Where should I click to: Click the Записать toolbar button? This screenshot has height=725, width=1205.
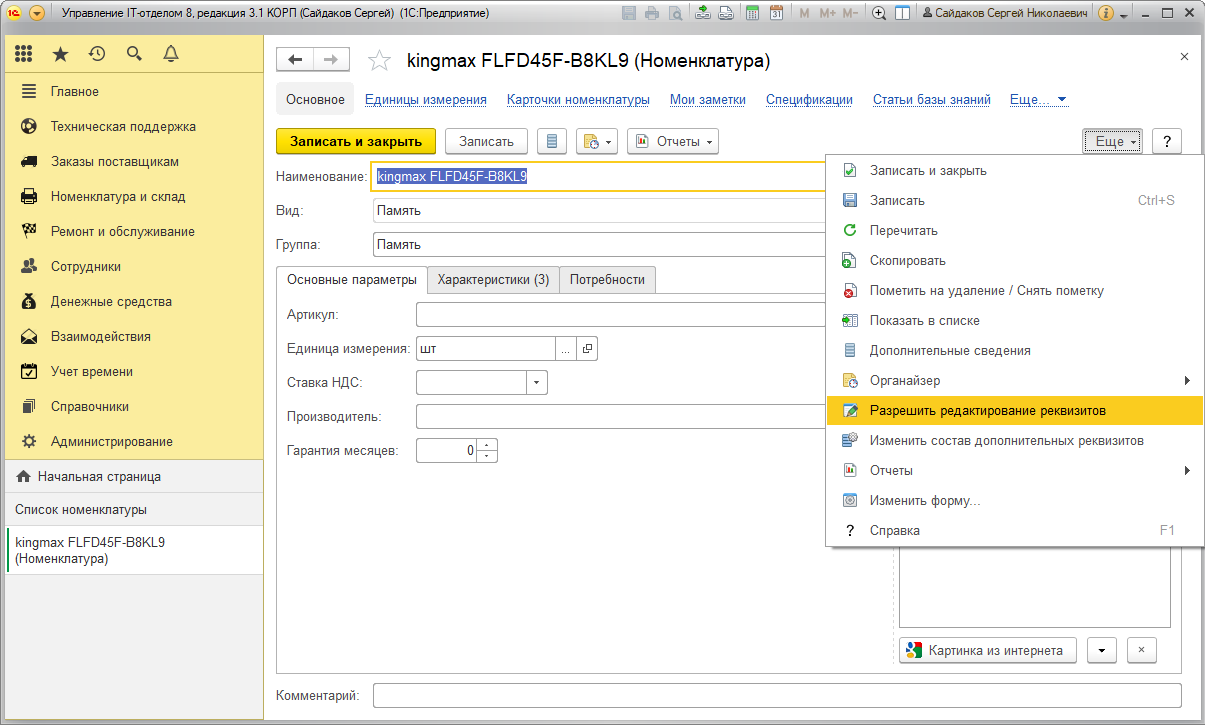pos(486,142)
